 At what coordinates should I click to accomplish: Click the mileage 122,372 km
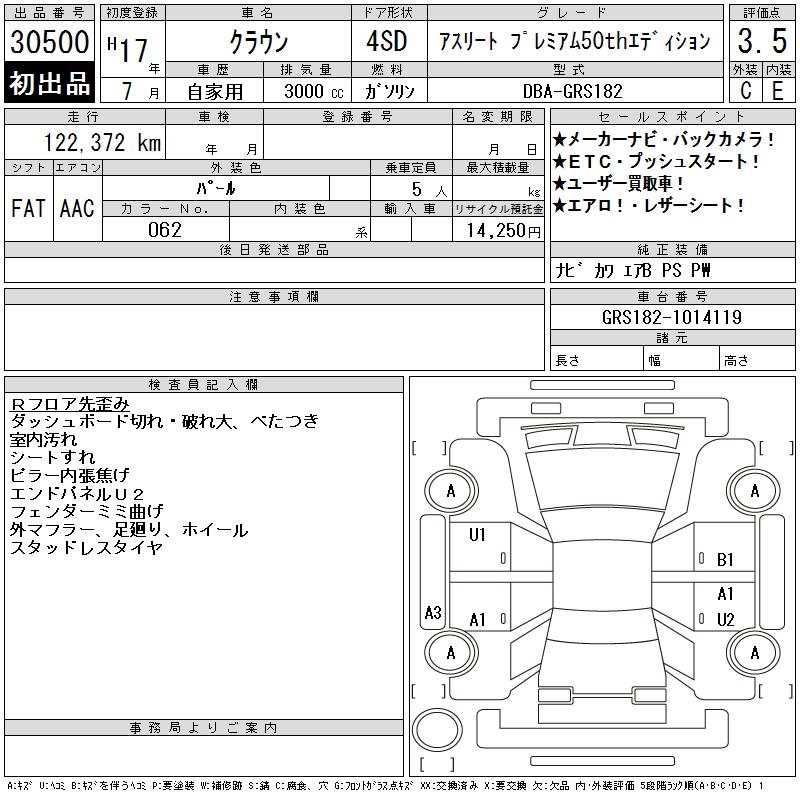click(x=102, y=142)
